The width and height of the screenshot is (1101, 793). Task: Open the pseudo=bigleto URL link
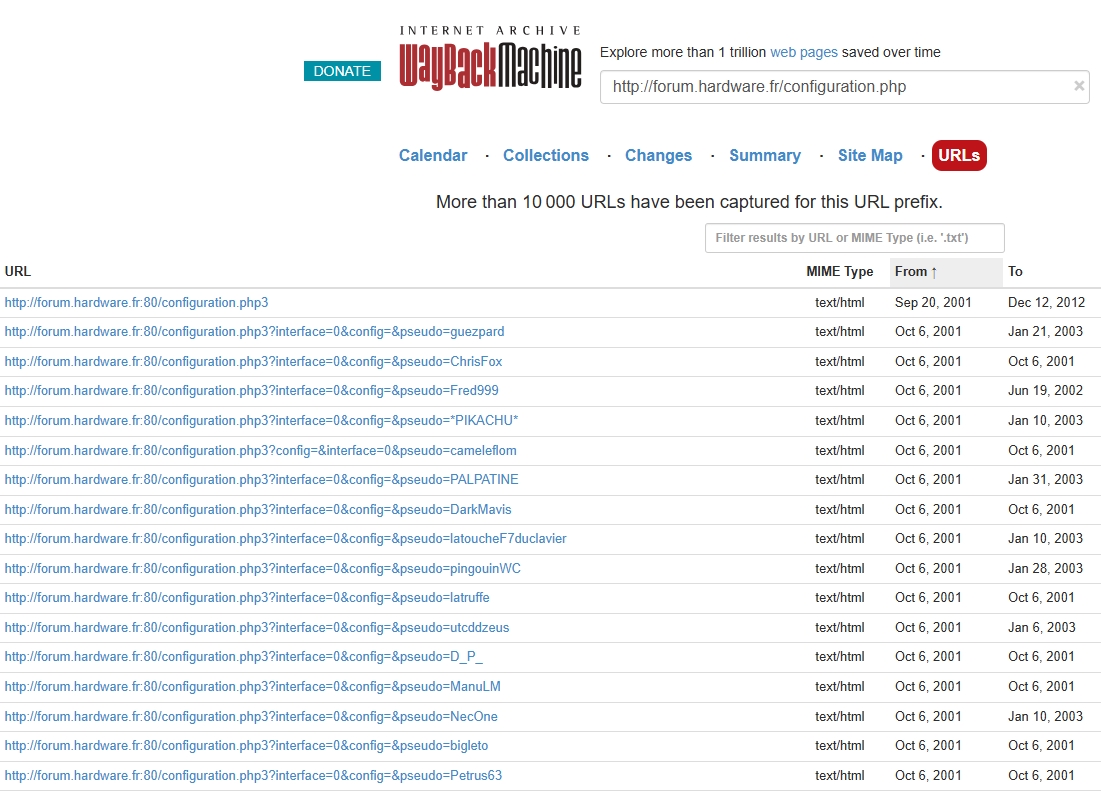pos(246,745)
